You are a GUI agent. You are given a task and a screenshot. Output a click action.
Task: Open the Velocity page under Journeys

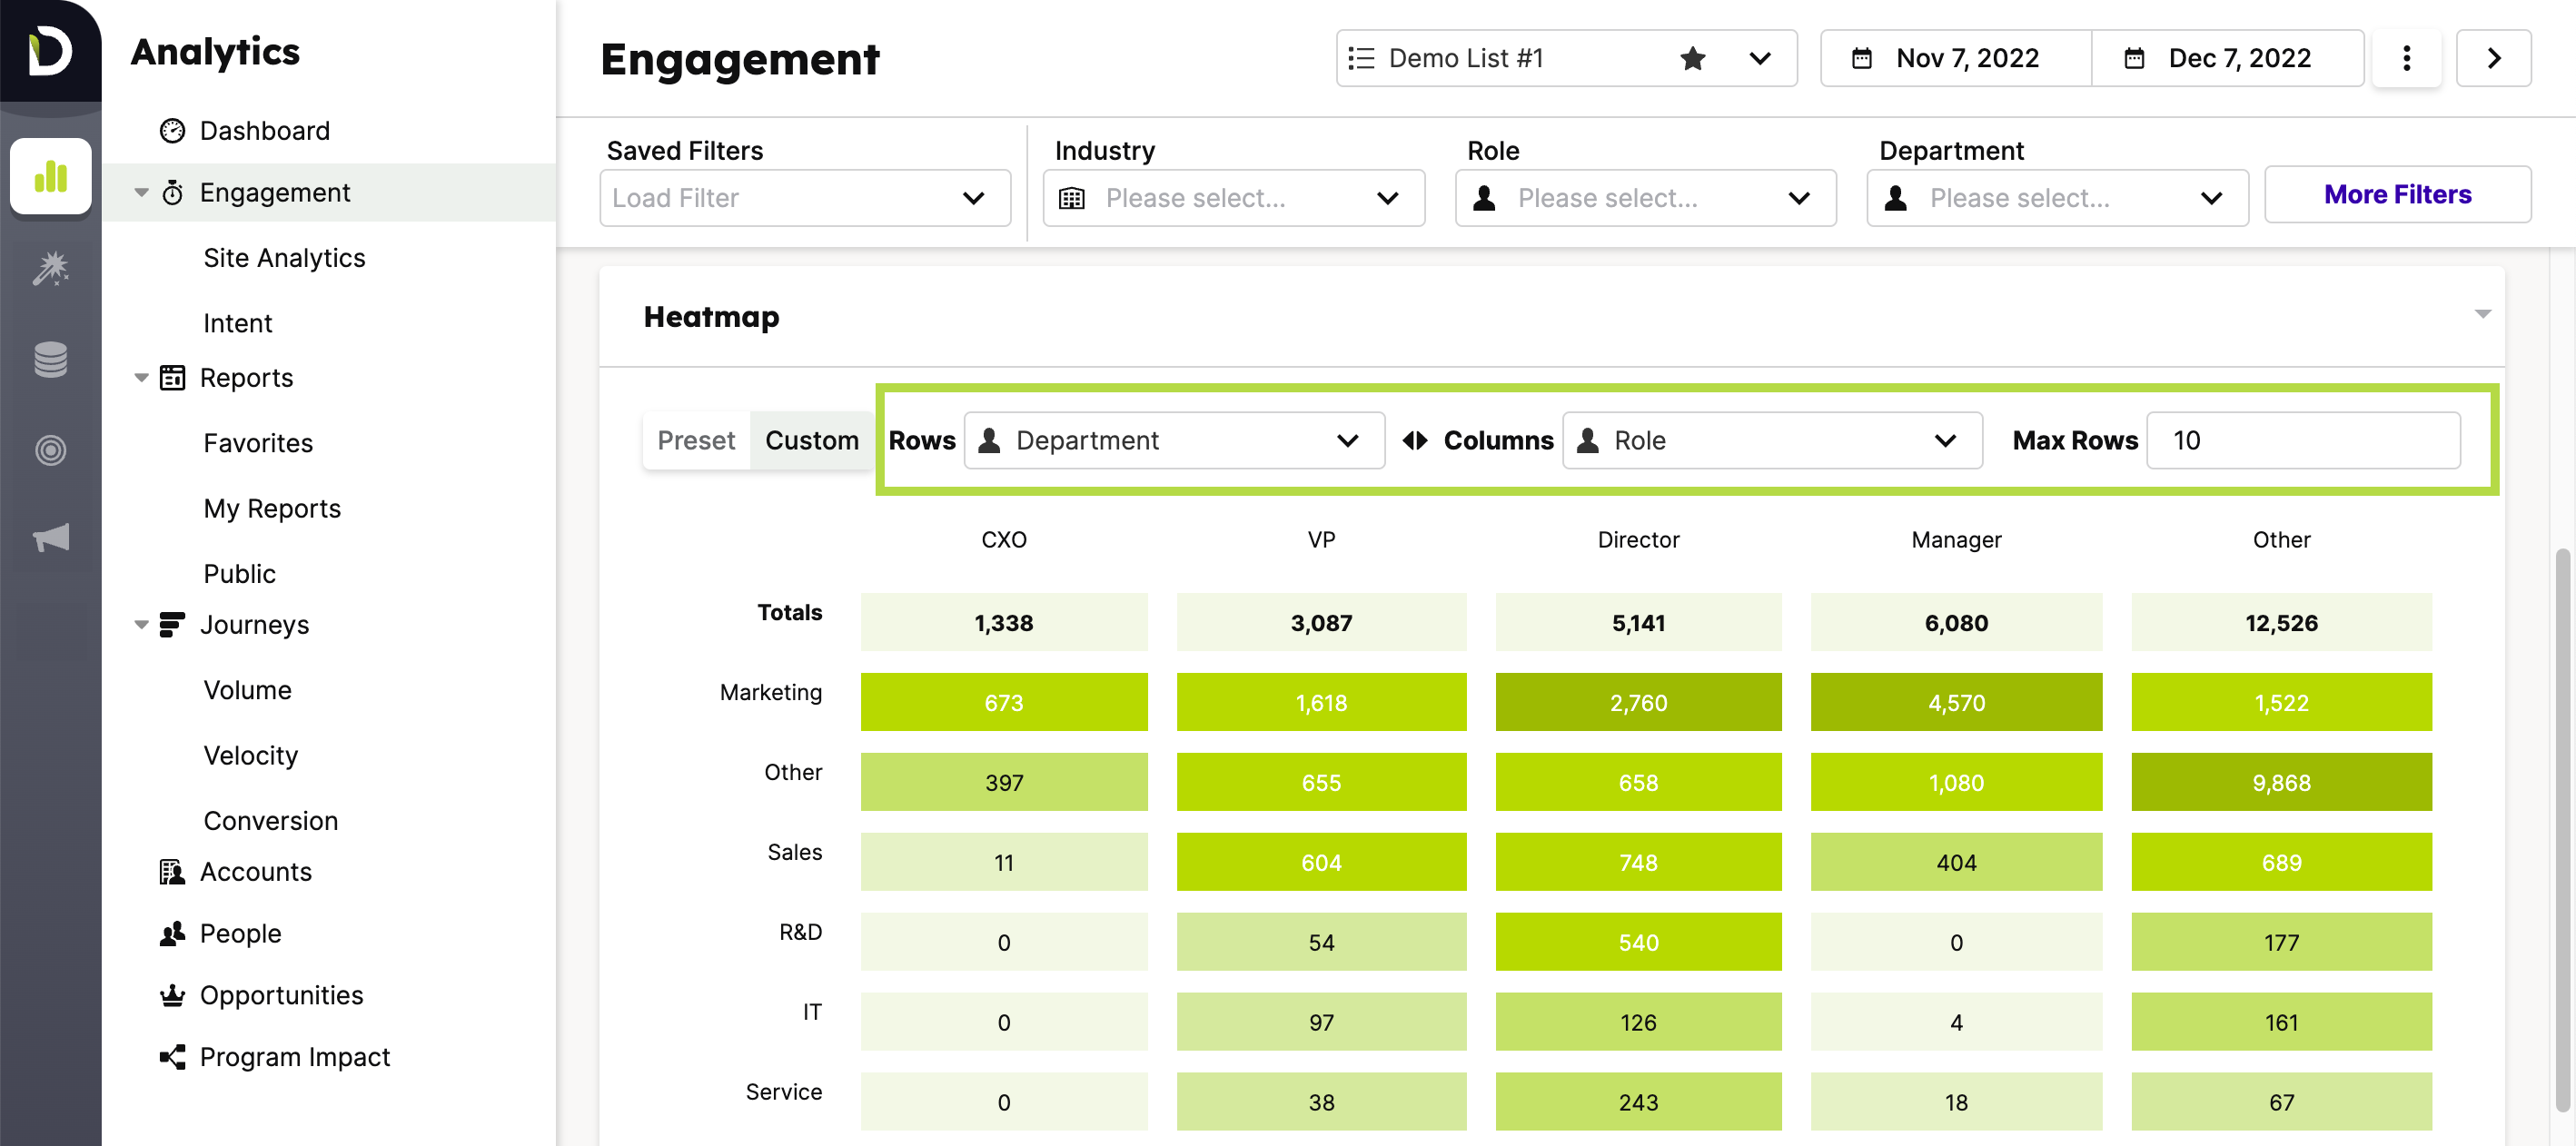click(x=251, y=755)
